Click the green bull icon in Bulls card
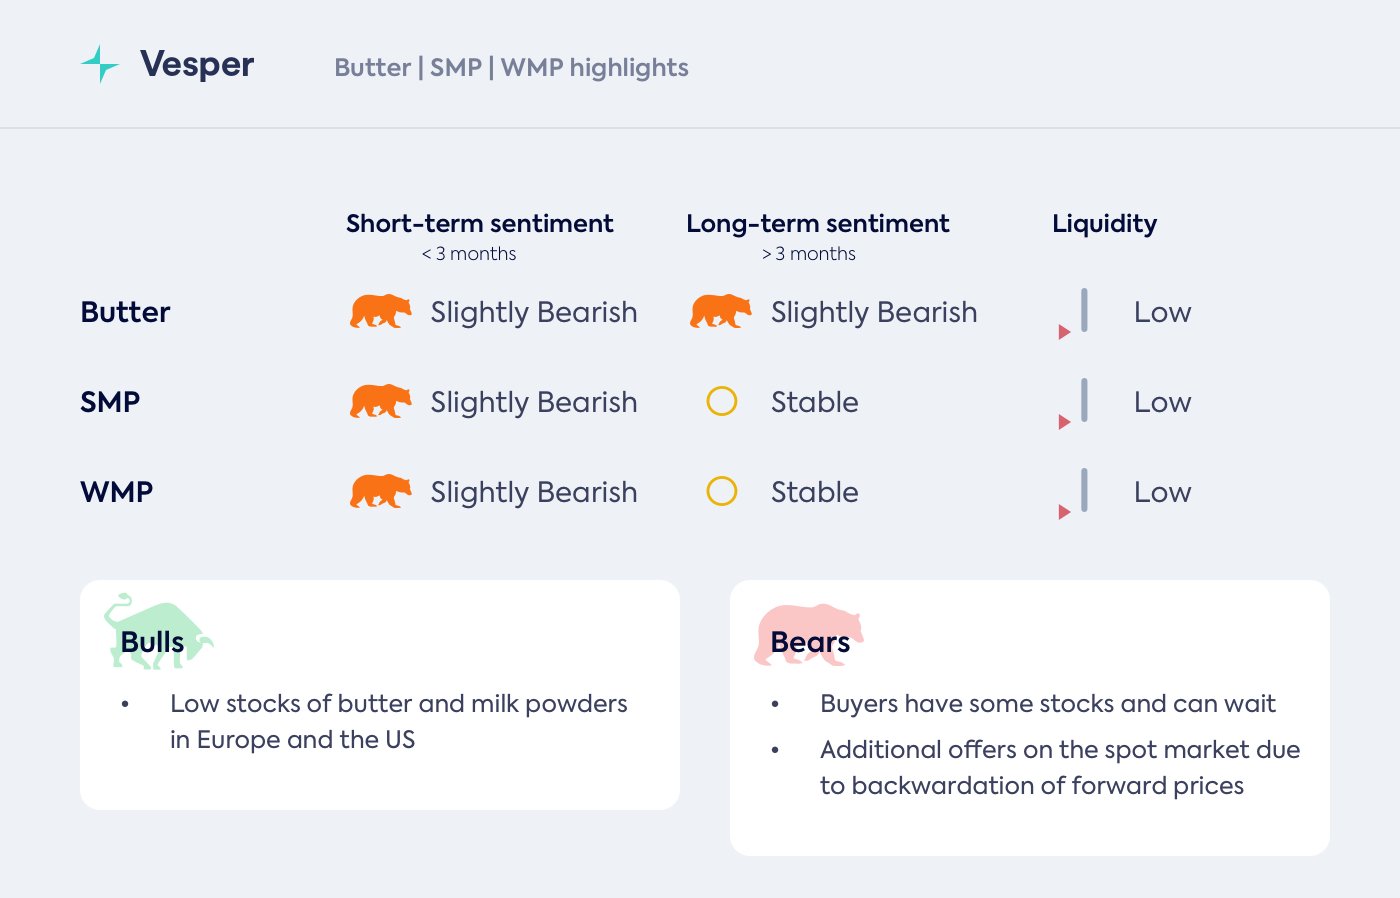The width and height of the screenshot is (1400, 898). 157,630
